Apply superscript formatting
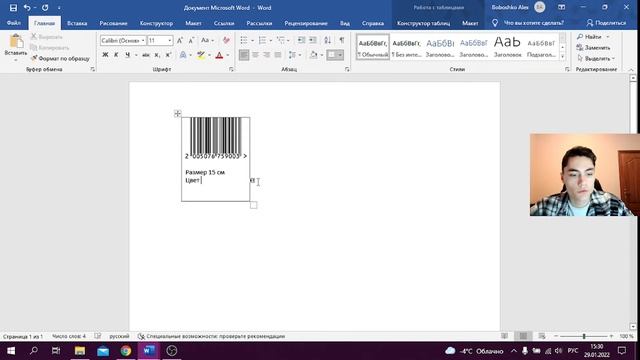This screenshot has height=360, width=640. pos(168,55)
